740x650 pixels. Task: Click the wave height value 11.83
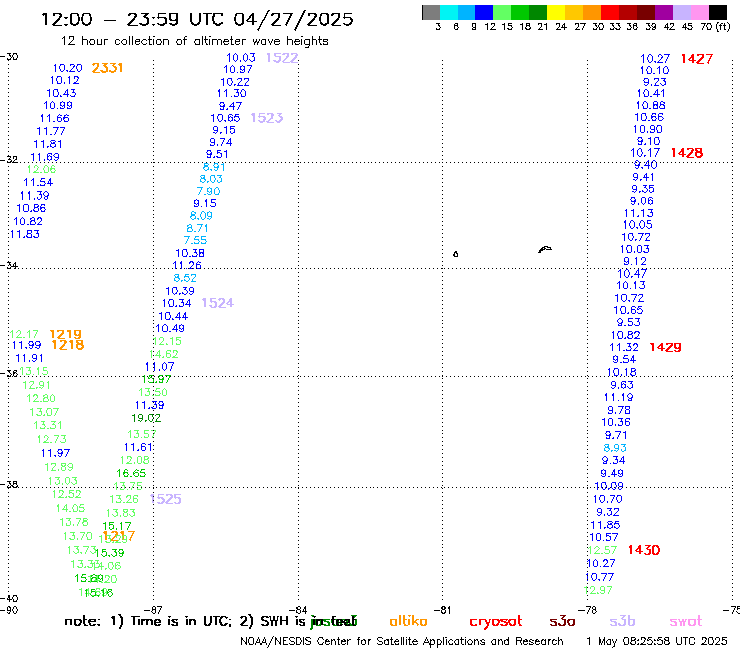(x=25, y=234)
